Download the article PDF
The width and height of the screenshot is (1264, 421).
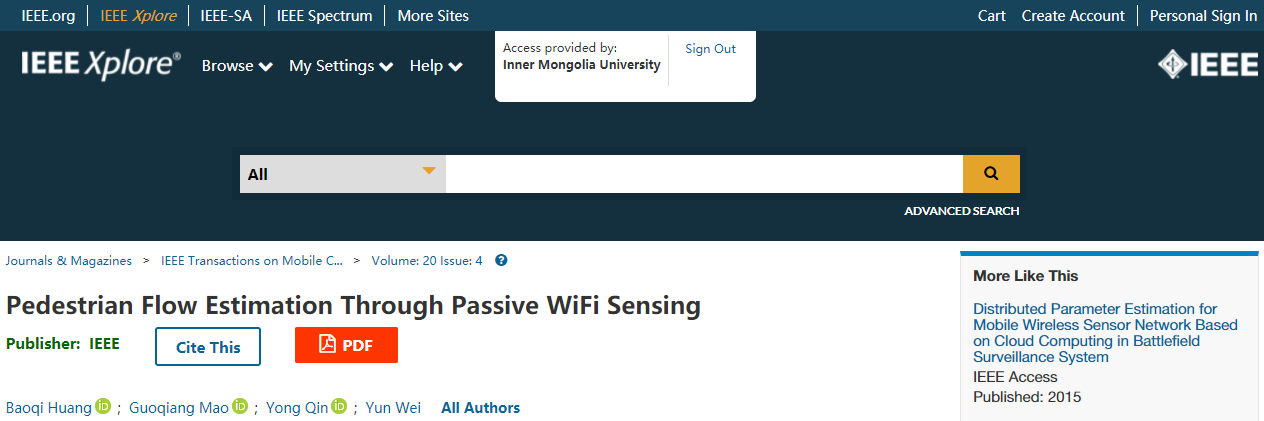click(x=346, y=345)
